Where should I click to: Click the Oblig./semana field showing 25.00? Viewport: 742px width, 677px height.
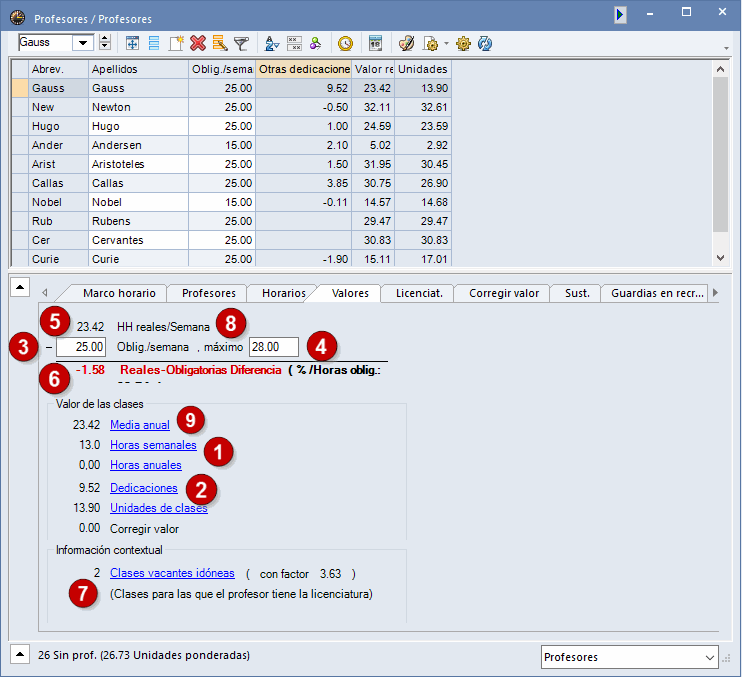click(x=81, y=347)
